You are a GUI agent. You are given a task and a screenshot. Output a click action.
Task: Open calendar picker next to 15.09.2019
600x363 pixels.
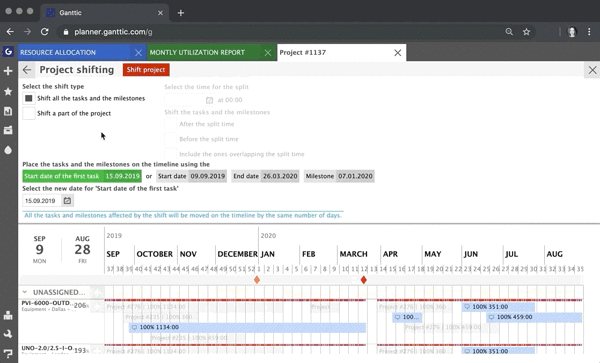67,200
